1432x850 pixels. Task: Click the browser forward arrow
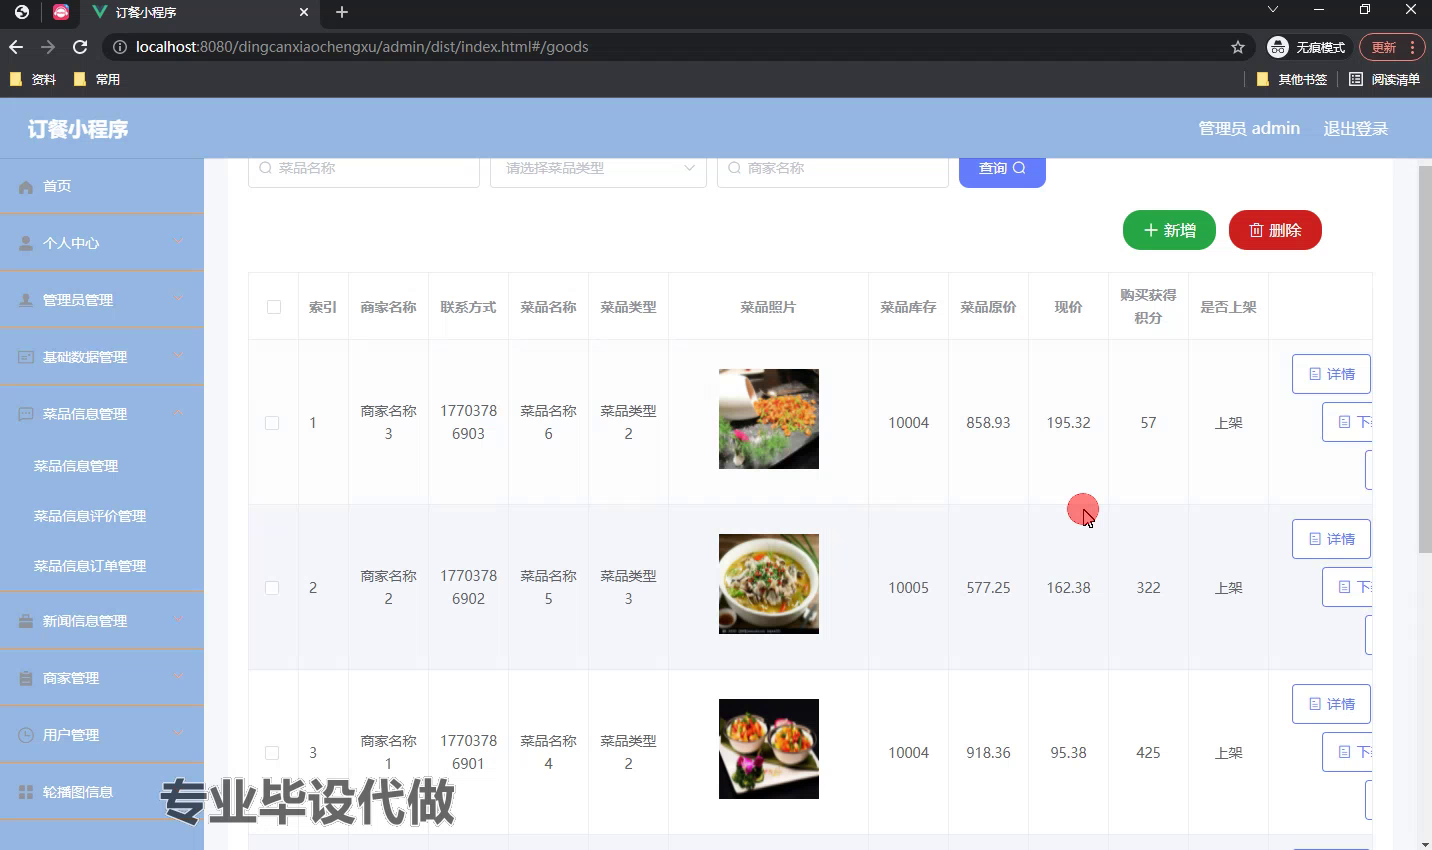(x=48, y=47)
